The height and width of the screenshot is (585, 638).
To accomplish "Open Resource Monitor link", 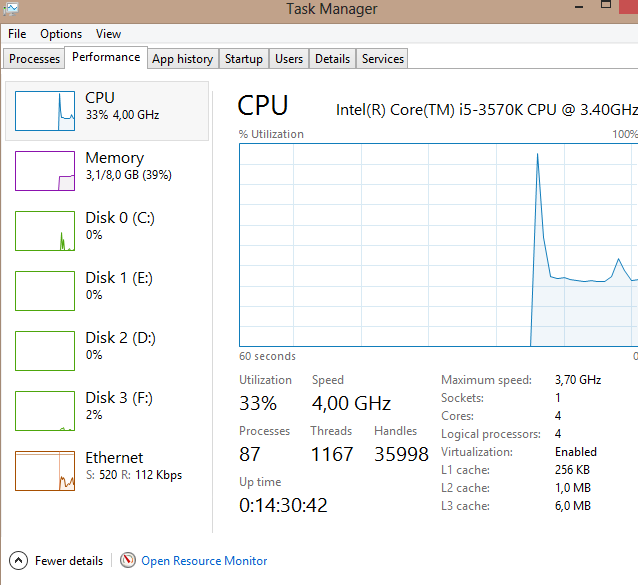I will 204,561.
